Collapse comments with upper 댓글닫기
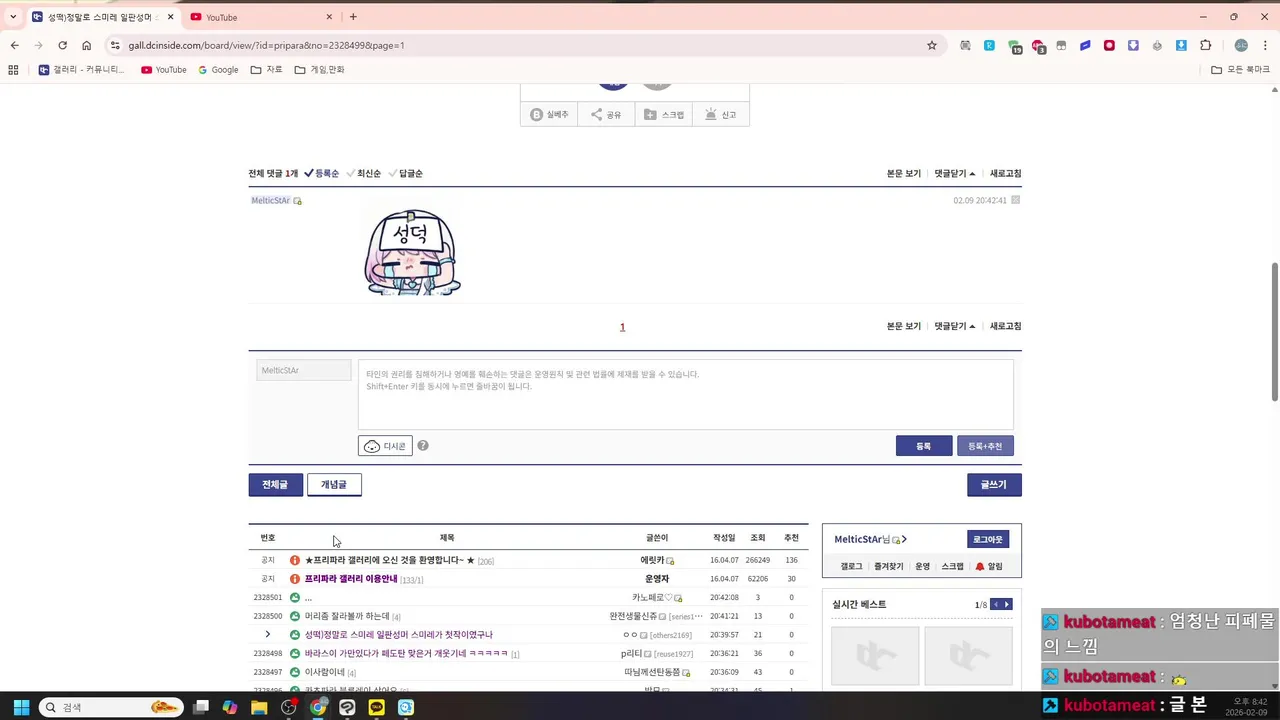 coord(954,173)
